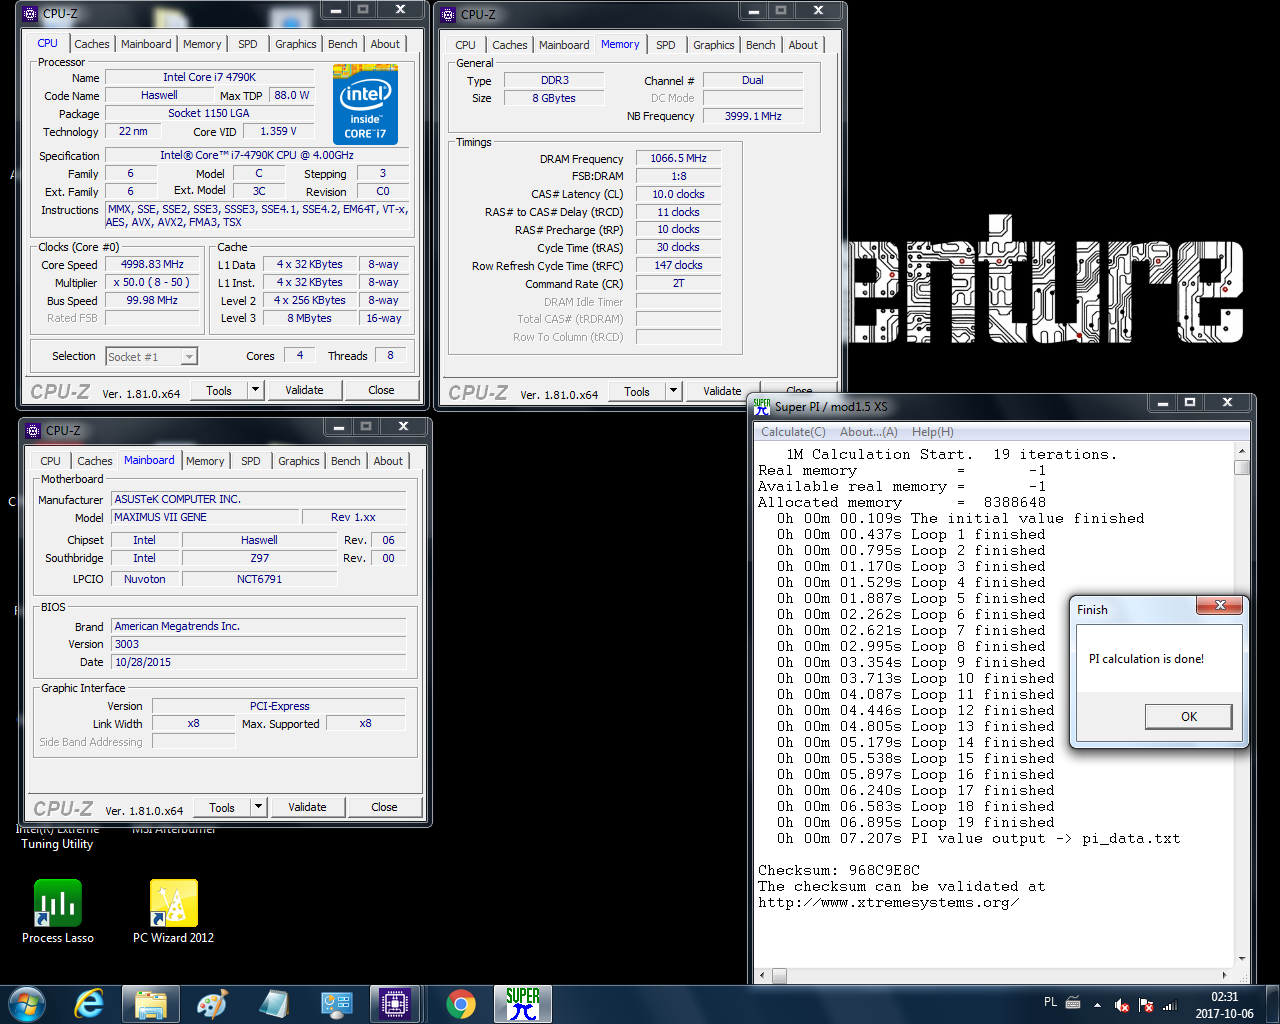Launch Google Chrome from the taskbar

tap(461, 1004)
